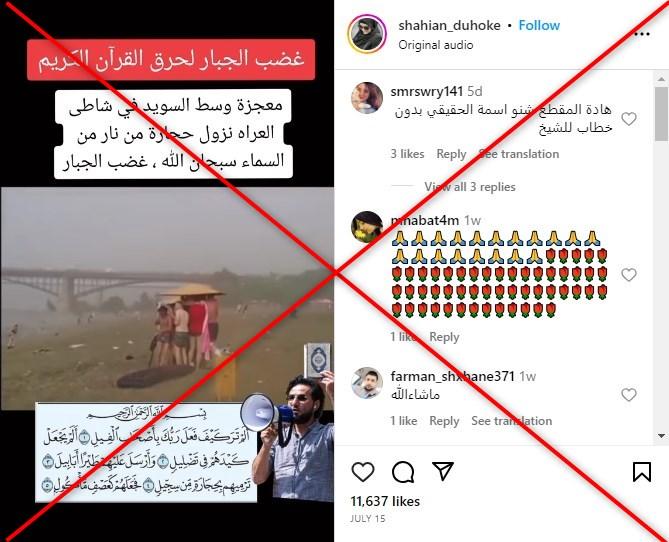The width and height of the screenshot is (669, 542).
Task: Open three-dot more options menu
Action: pos(642,34)
